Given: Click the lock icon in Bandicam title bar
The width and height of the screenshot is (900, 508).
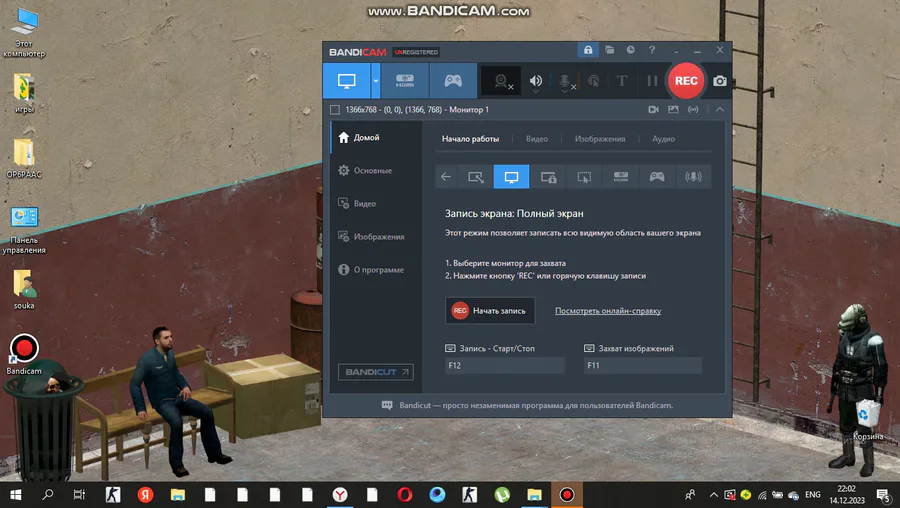Looking at the screenshot, I should (588, 51).
